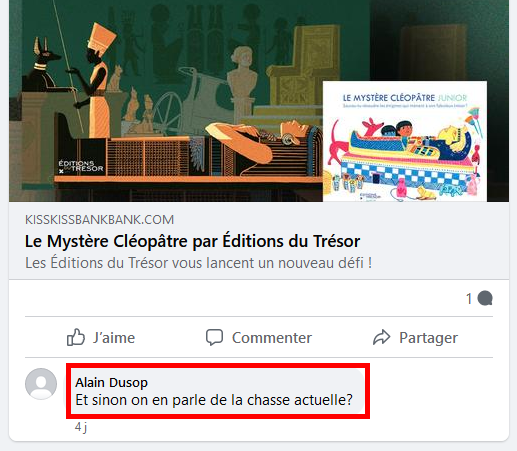Image resolution: width=517 pixels, height=451 pixels.
Task: Click the Partager share arrow icon
Action: coord(381,337)
